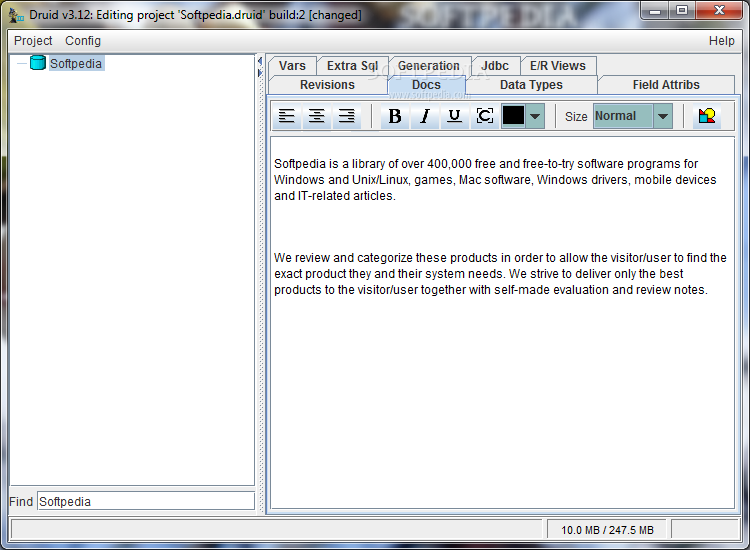This screenshot has height=550, width=750.
Task: Open the Help menu
Action: (x=721, y=41)
